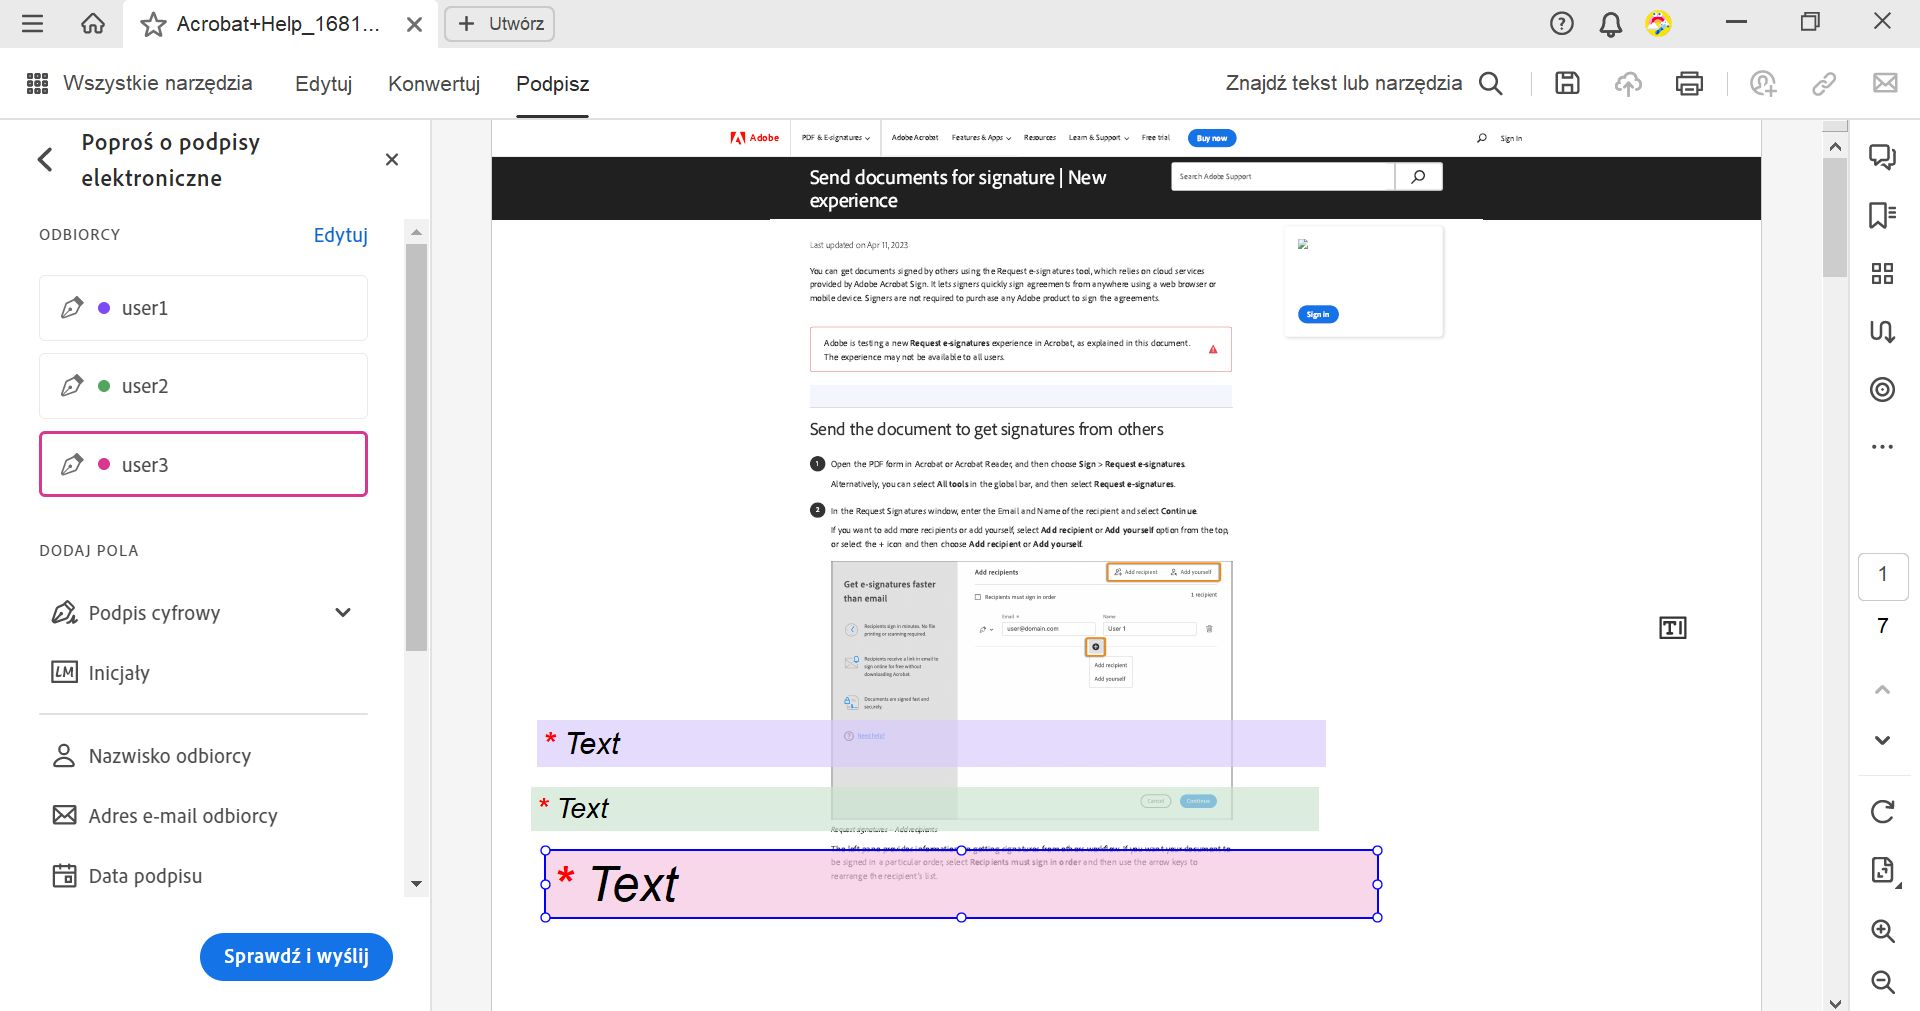
Task: Search with Znajdź tekst lub narzędzia
Action: click(1364, 83)
